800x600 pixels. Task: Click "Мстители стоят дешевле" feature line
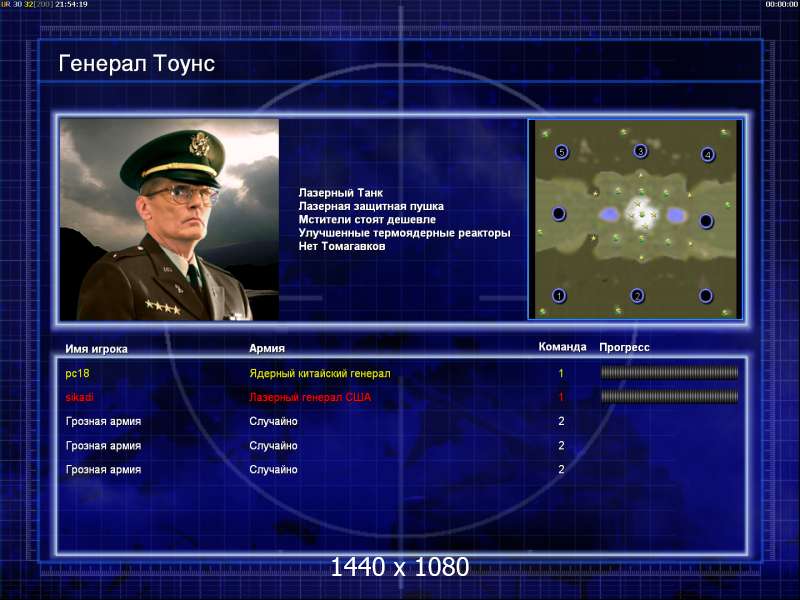(367, 219)
